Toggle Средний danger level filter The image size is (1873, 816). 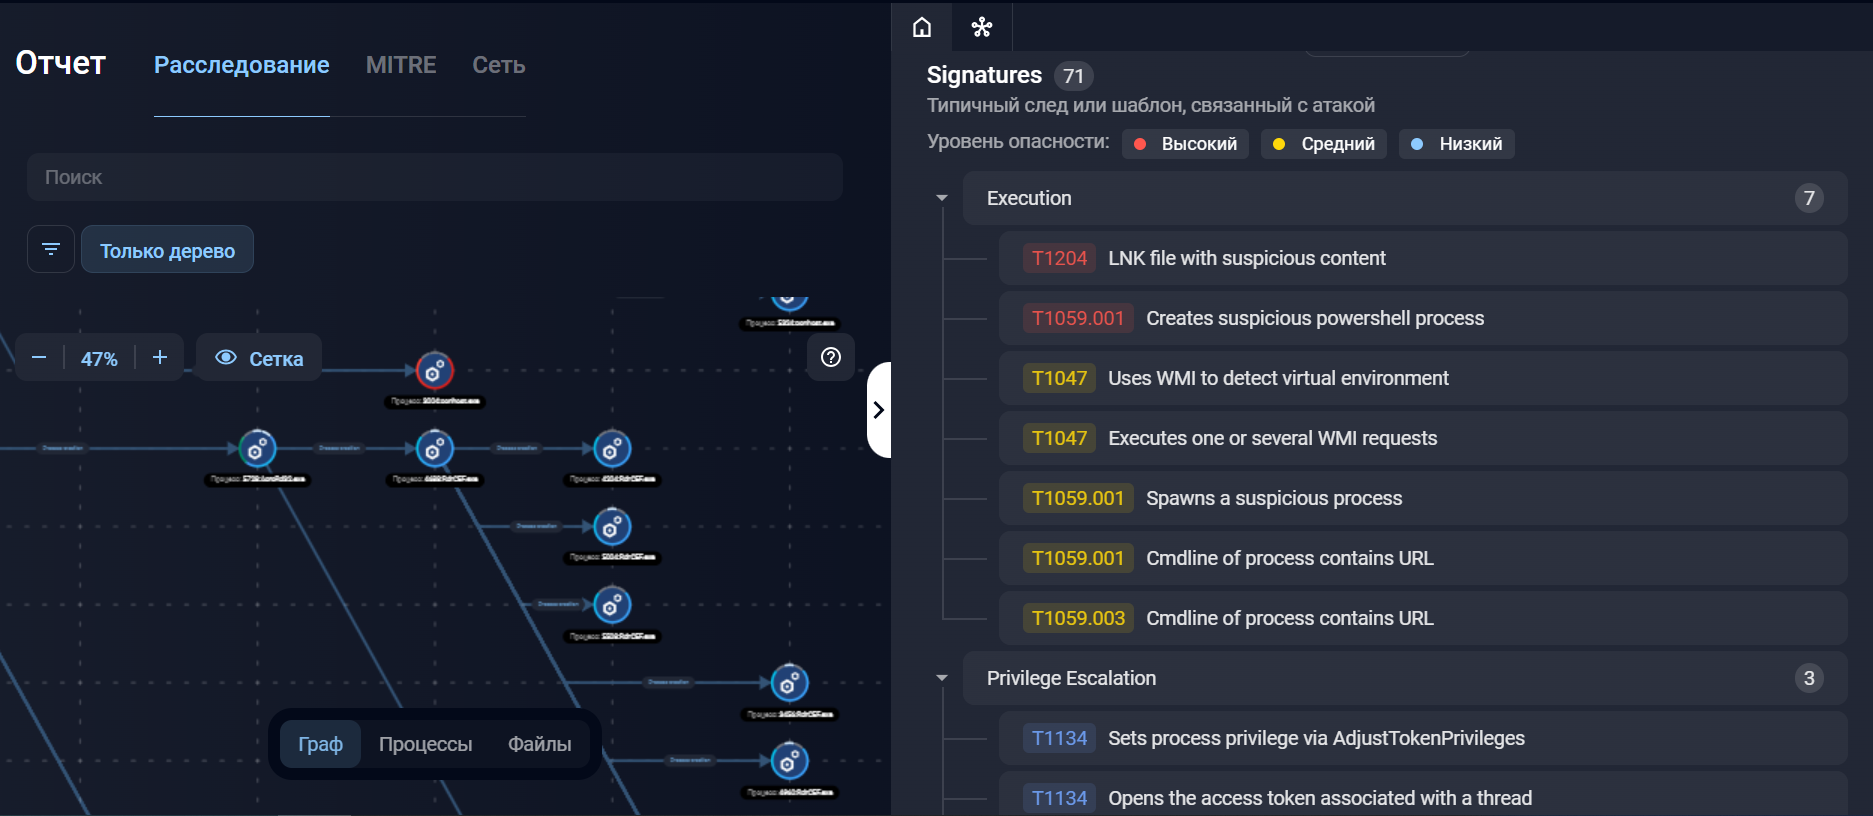[x=1323, y=144]
